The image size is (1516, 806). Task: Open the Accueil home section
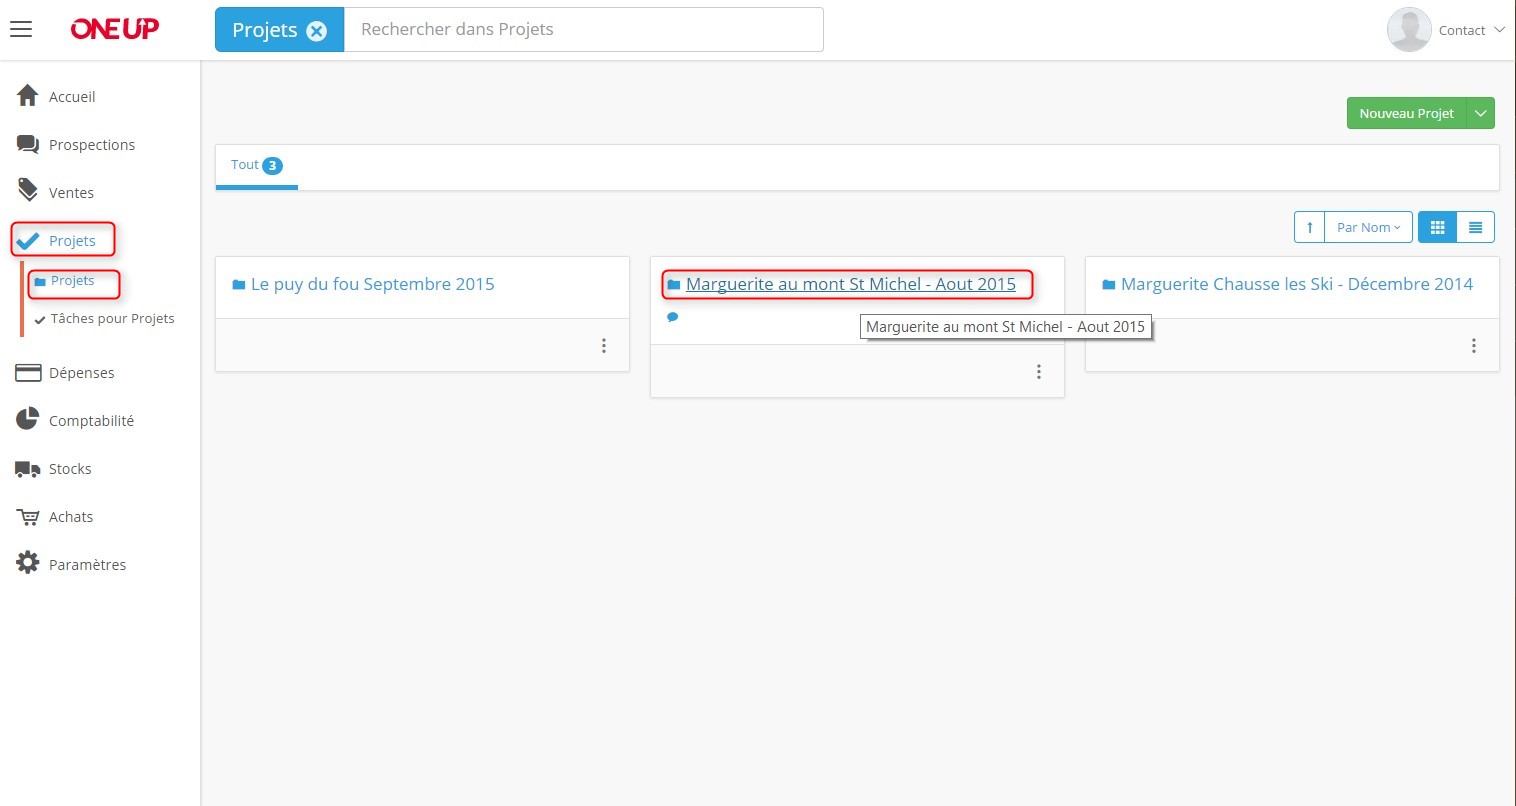pos(71,97)
